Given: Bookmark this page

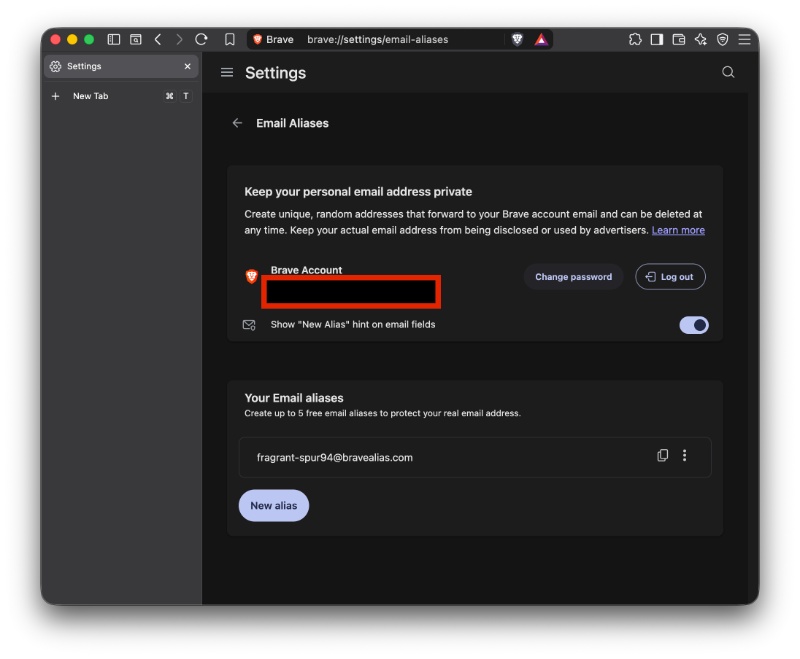Looking at the screenshot, I should pos(230,39).
